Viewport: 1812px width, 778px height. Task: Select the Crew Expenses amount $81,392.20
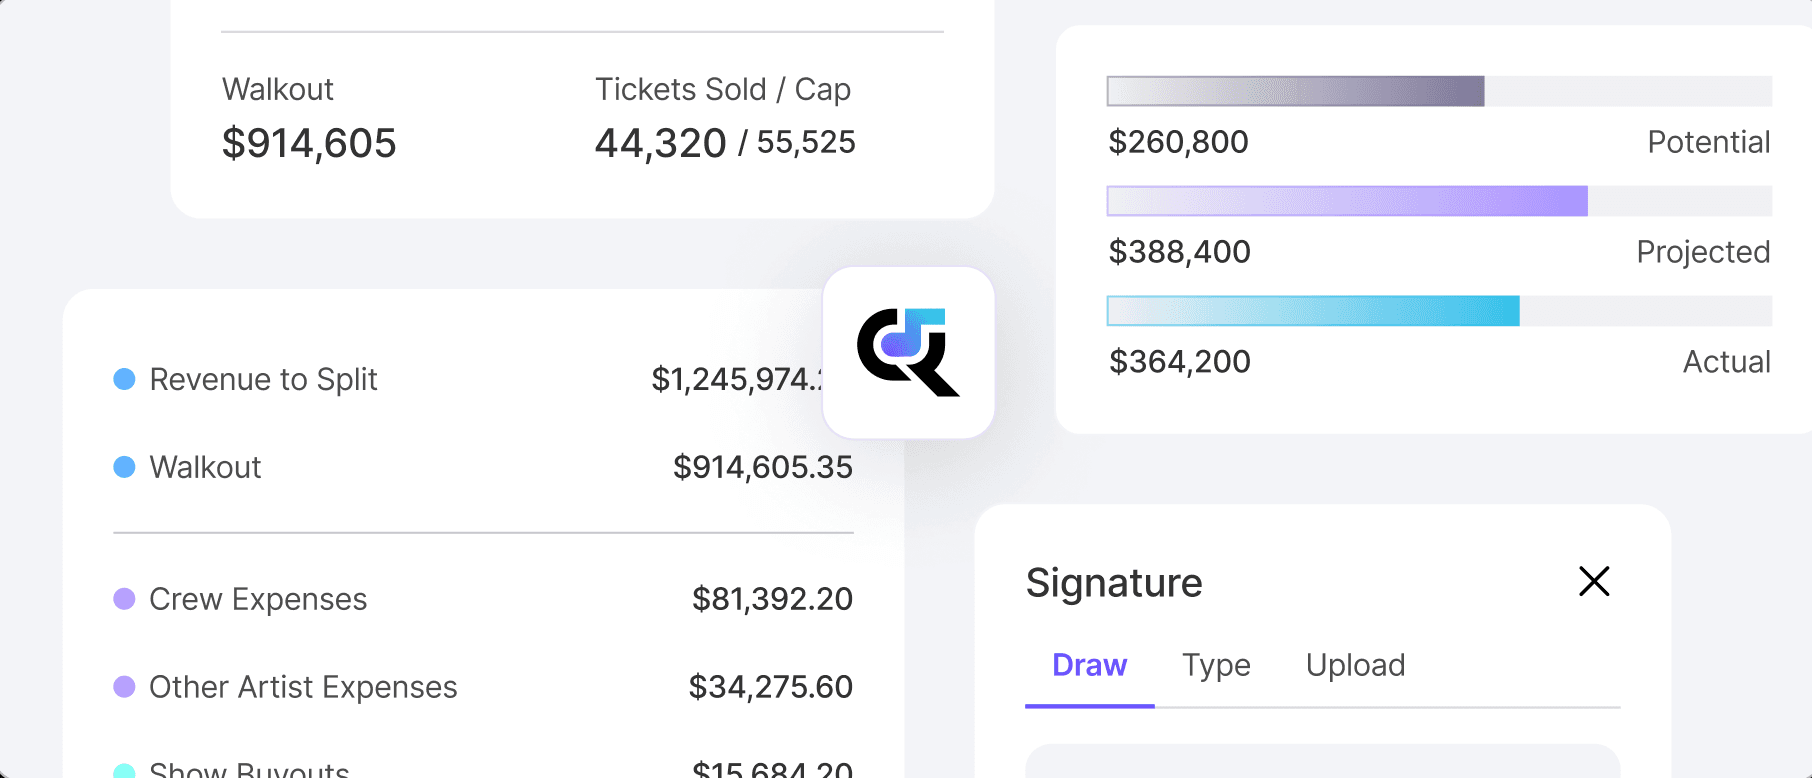[x=772, y=599]
